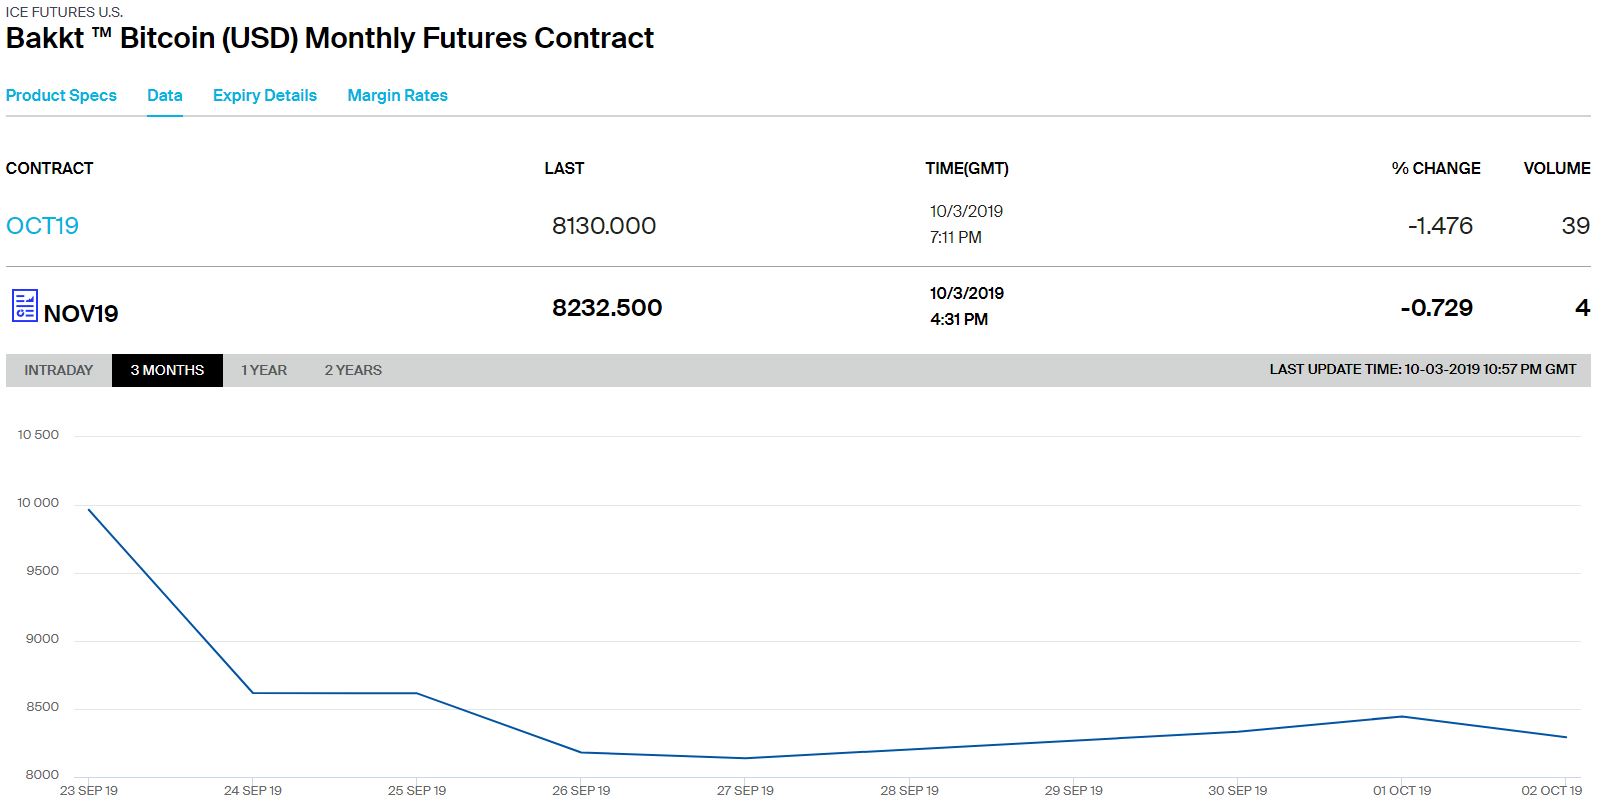Open the Margin Rates tab
This screenshot has height=804, width=1607.
click(397, 96)
